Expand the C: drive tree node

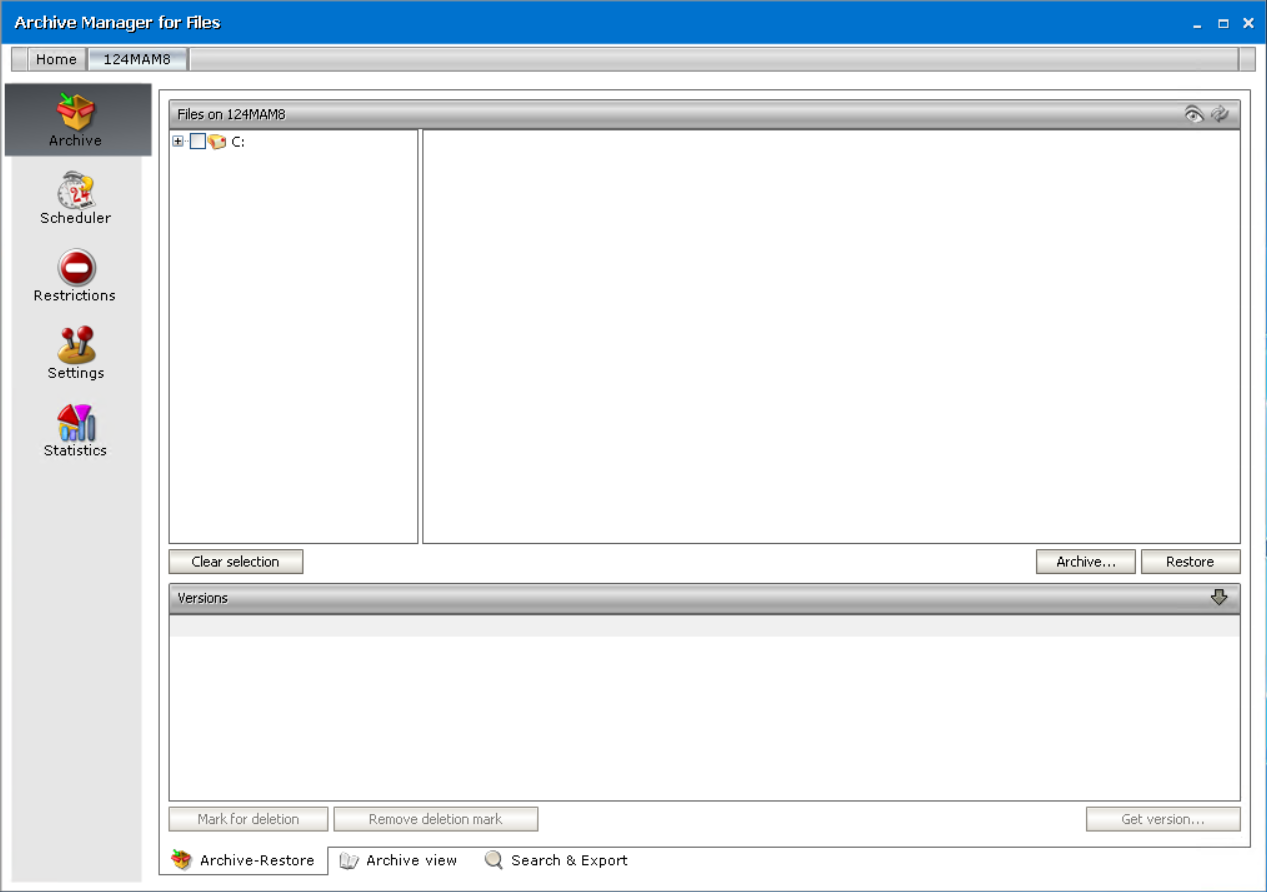coord(178,141)
